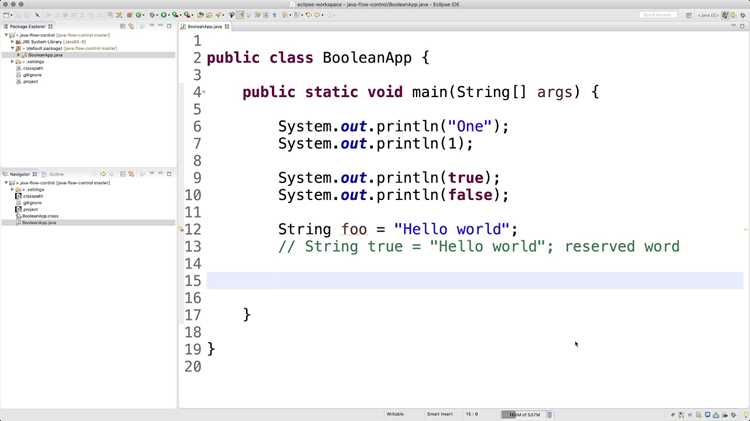Maximize the Package Explorer view
750x421 pixels.
pyautogui.click(x=169, y=26)
